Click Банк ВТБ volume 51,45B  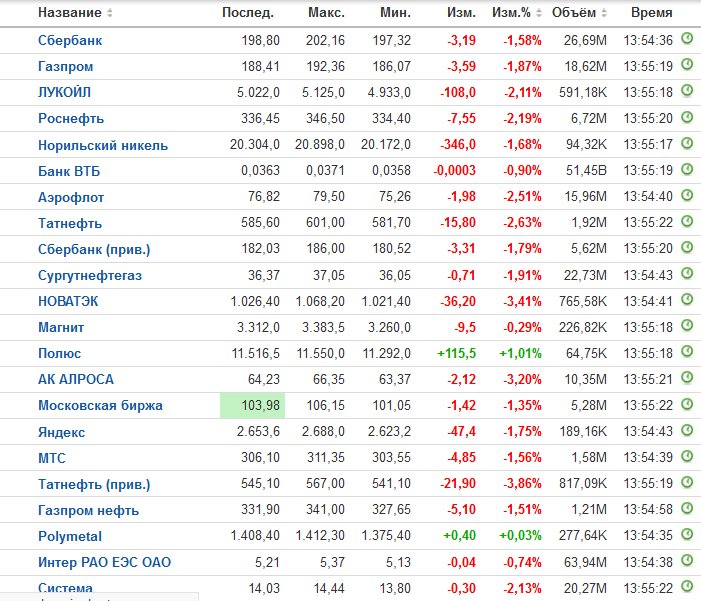click(x=586, y=171)
